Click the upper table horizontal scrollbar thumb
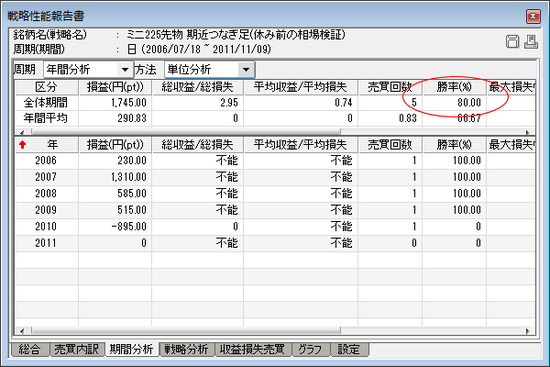This screenshot has width=550, height=367. 186,132
